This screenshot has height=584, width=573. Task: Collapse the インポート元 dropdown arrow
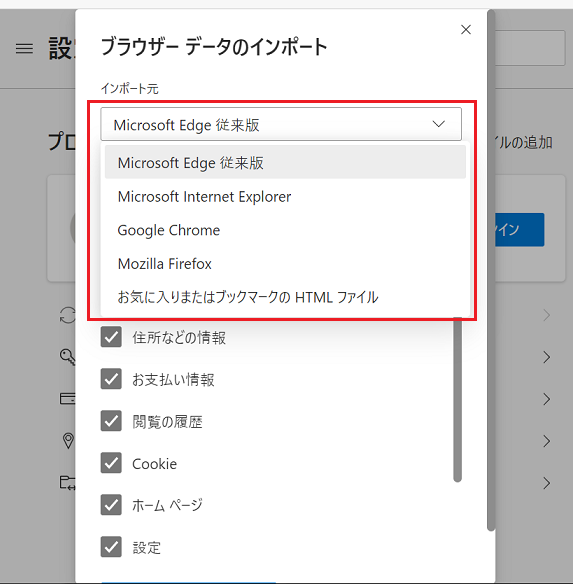pos(439,124)
